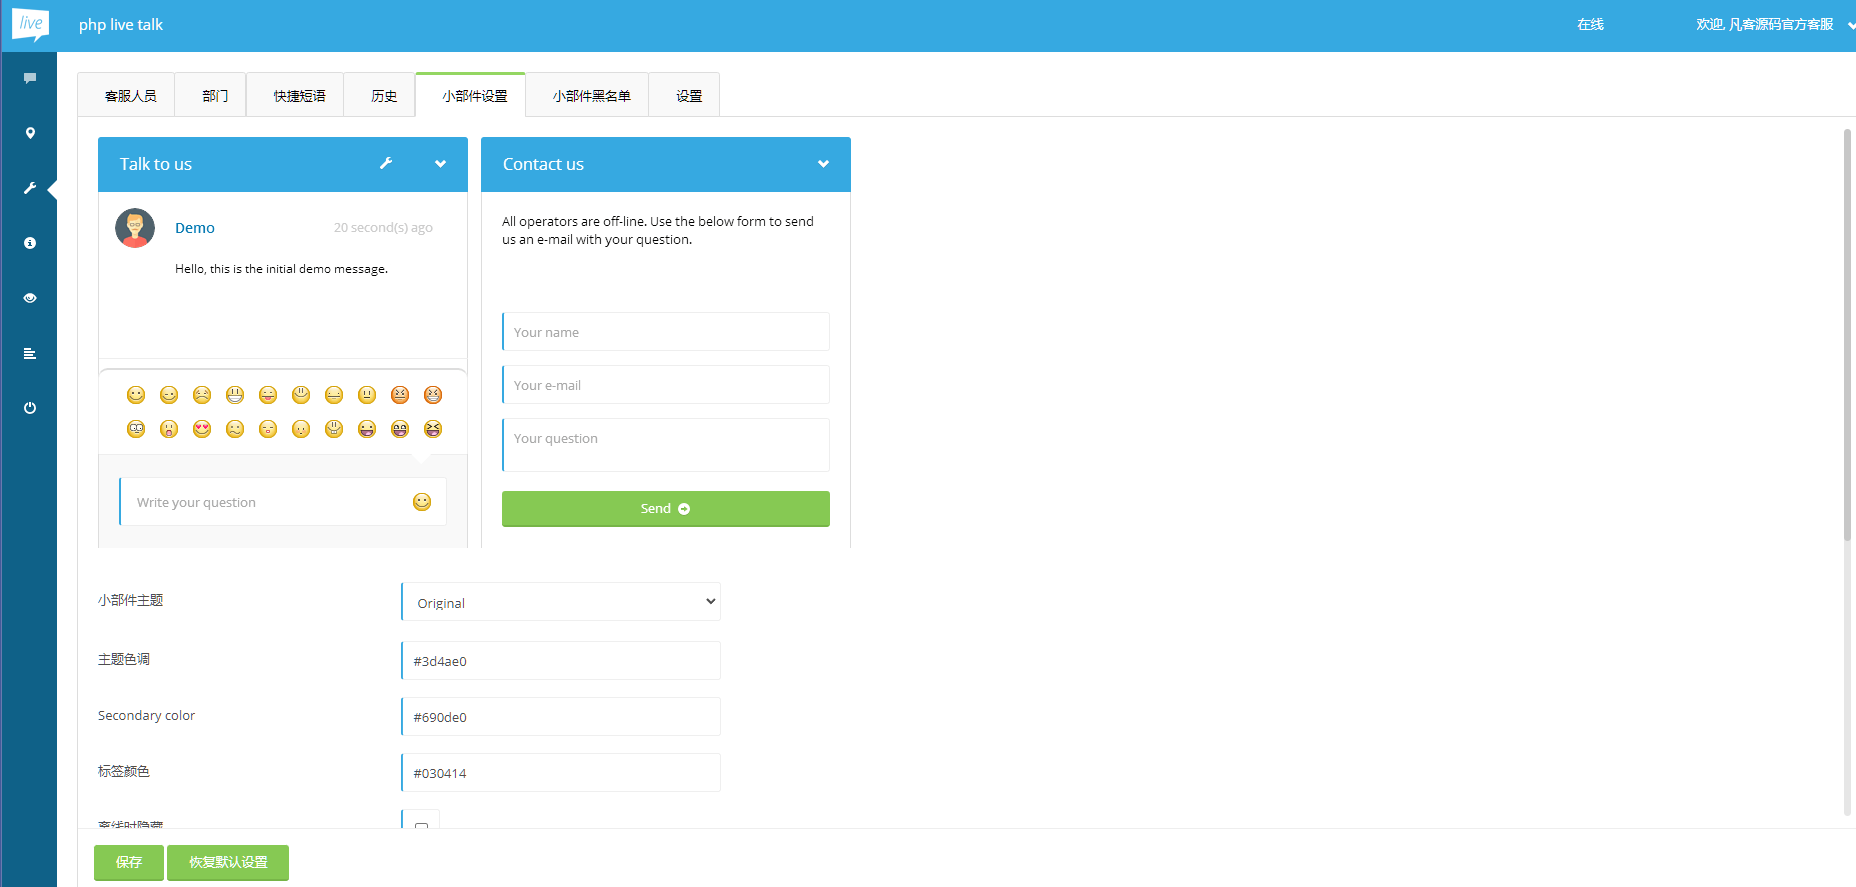Click the text-lines list sidebar icon
The image size is (1856, 887).
pos(30,353)
